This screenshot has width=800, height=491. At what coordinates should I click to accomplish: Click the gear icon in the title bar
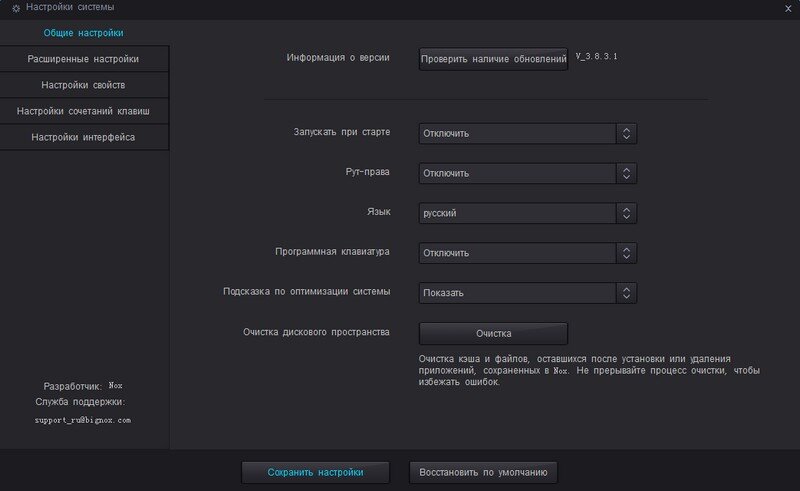pyautogui.click(x=16, y=8)
